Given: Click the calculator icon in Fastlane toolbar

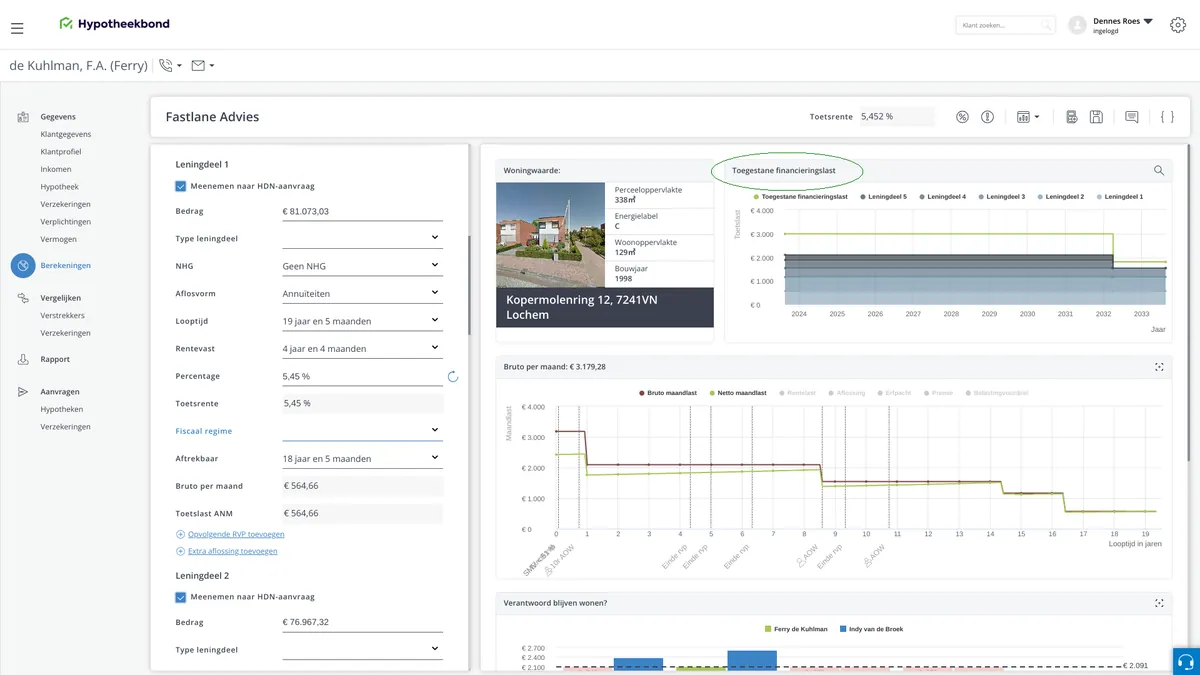Looking at the screenshot, I should (1071, 117).
